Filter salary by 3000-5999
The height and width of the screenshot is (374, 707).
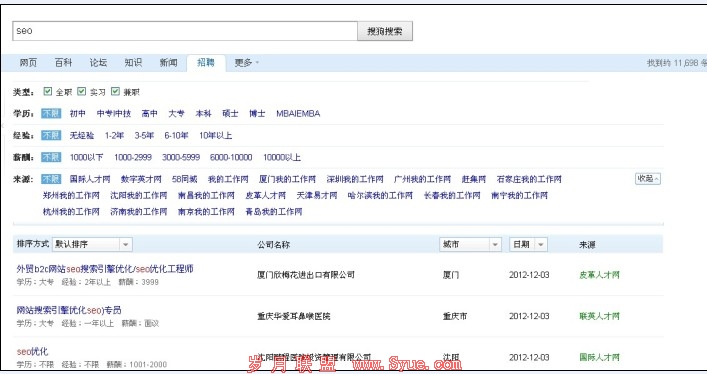pyautogui.click(x=181, y=157)
